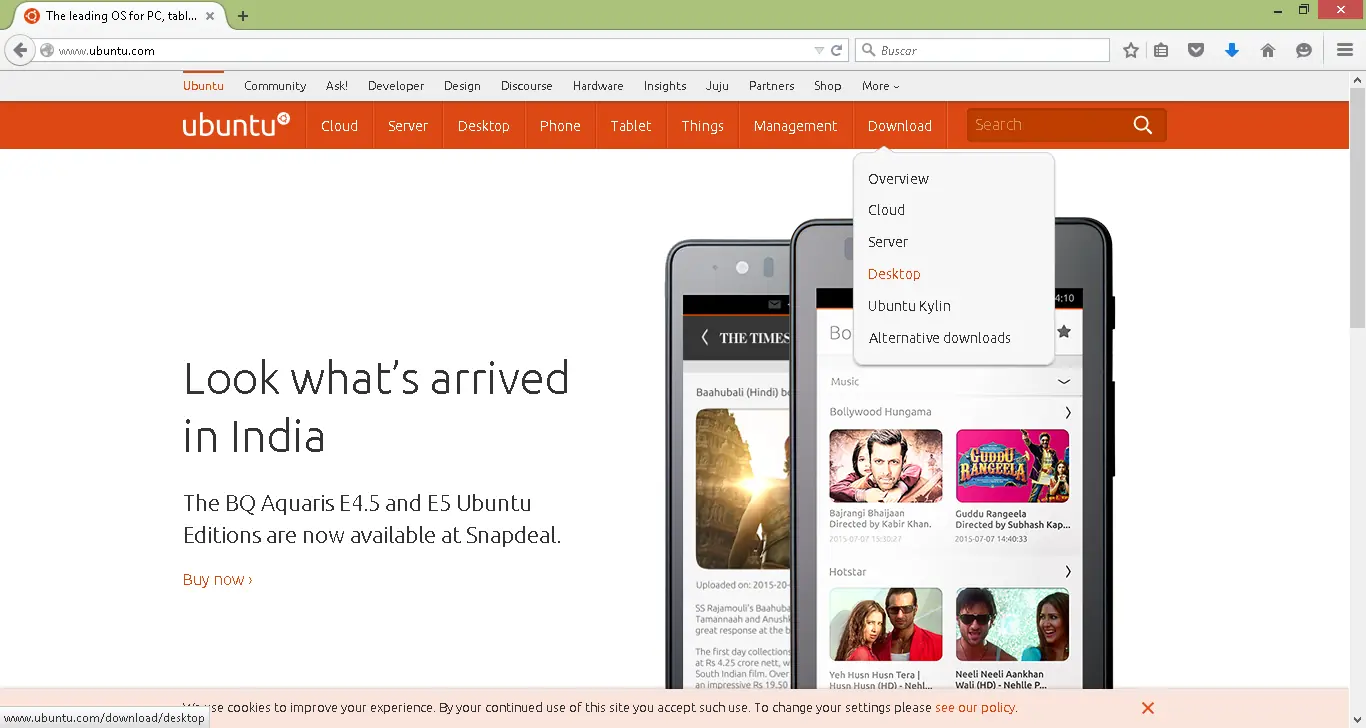Open Server in orange navigation bar
This screenshot has width=1366, height=728.
pyautogui.click(x=408, y=126)
